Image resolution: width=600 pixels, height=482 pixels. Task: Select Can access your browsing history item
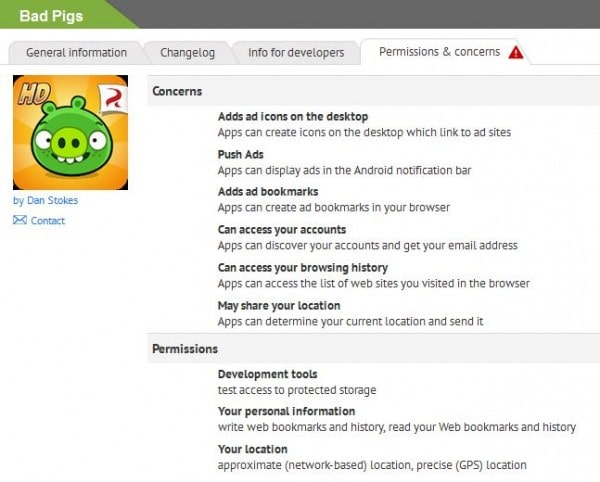point(303,267)
